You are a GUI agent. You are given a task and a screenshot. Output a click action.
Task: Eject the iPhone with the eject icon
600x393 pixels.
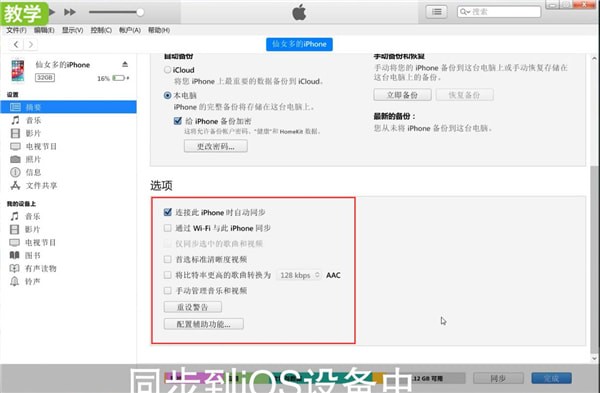125,64
